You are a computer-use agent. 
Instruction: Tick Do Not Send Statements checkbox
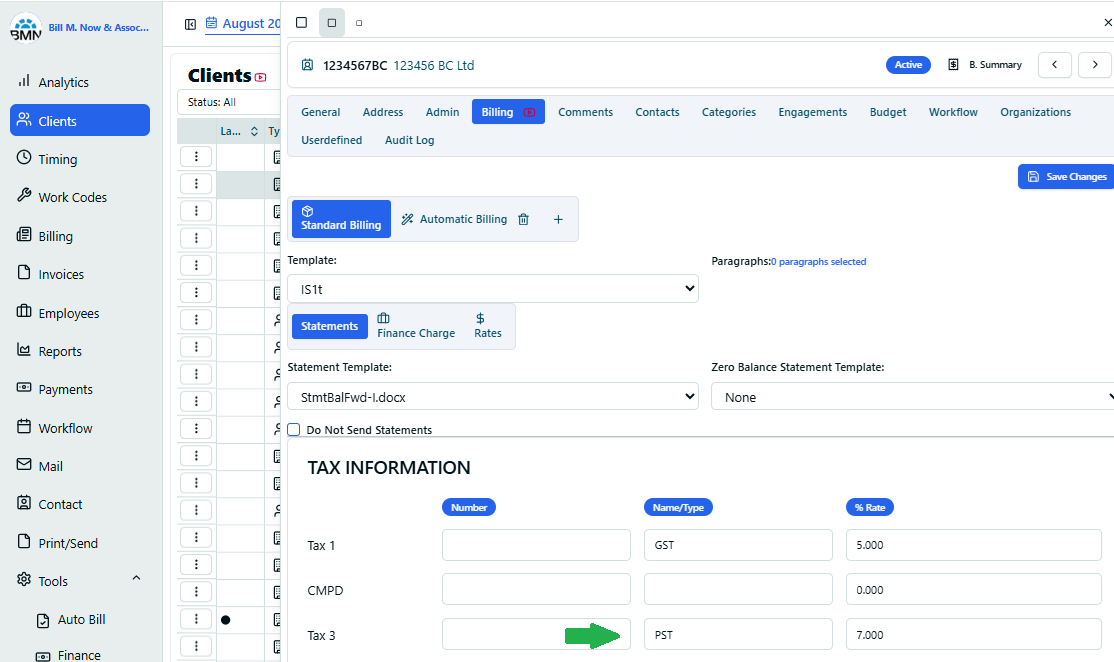point(293,430)
